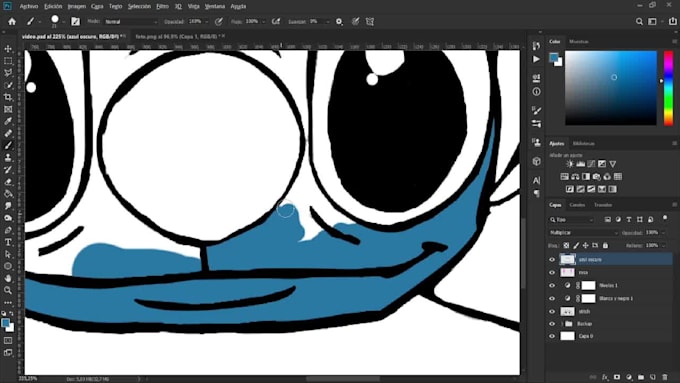Select the Move tool

click(8, 49)
